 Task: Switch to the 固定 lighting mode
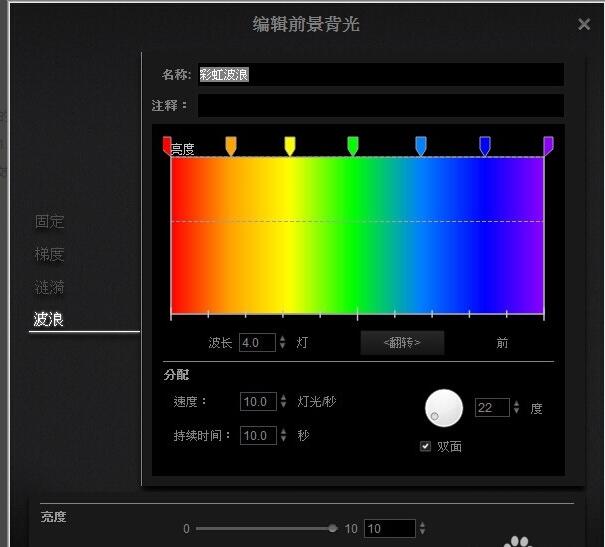[49, 221]
